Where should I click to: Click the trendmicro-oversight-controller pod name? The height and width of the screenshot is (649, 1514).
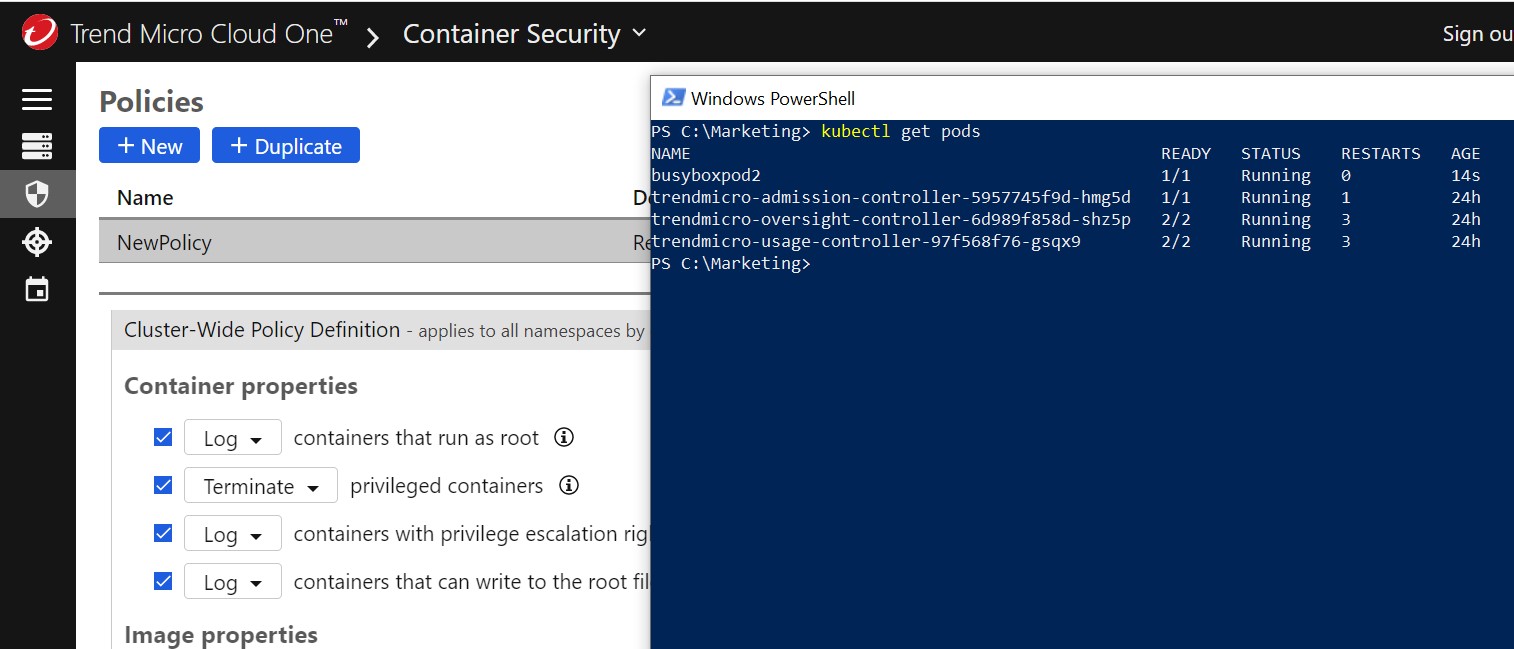tap(891, 219)
